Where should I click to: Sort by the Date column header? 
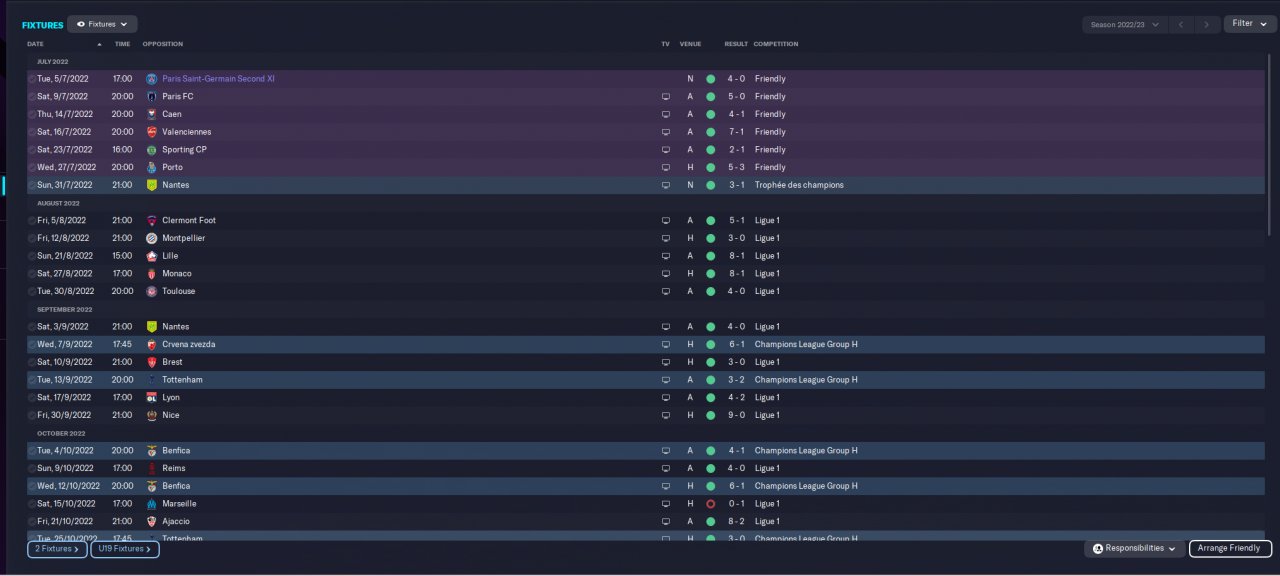tap(36, 44)
